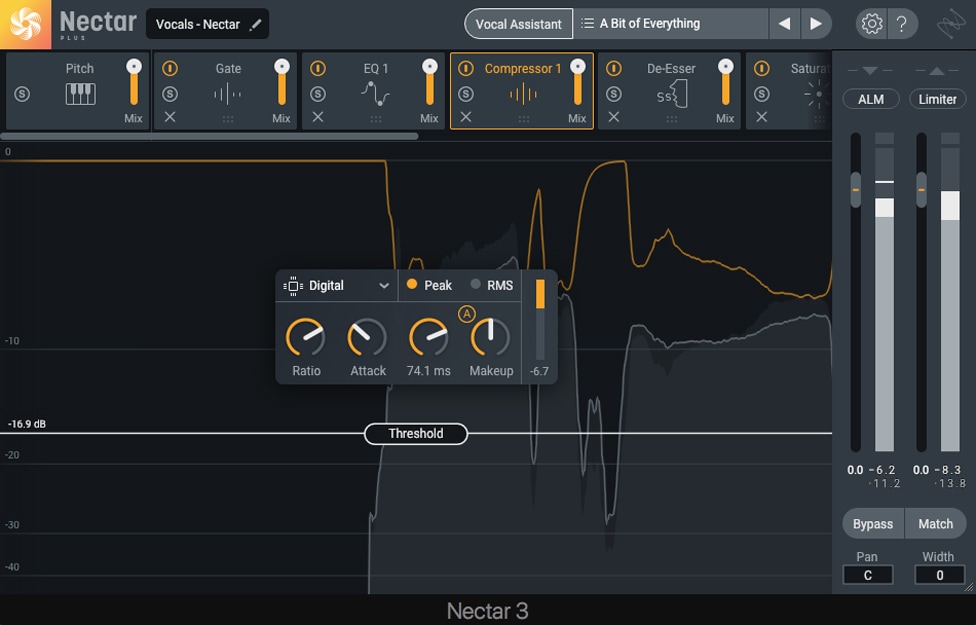Open the A Bit of Everything preset list
Screen dimensions: 976x625
point(670,24)
